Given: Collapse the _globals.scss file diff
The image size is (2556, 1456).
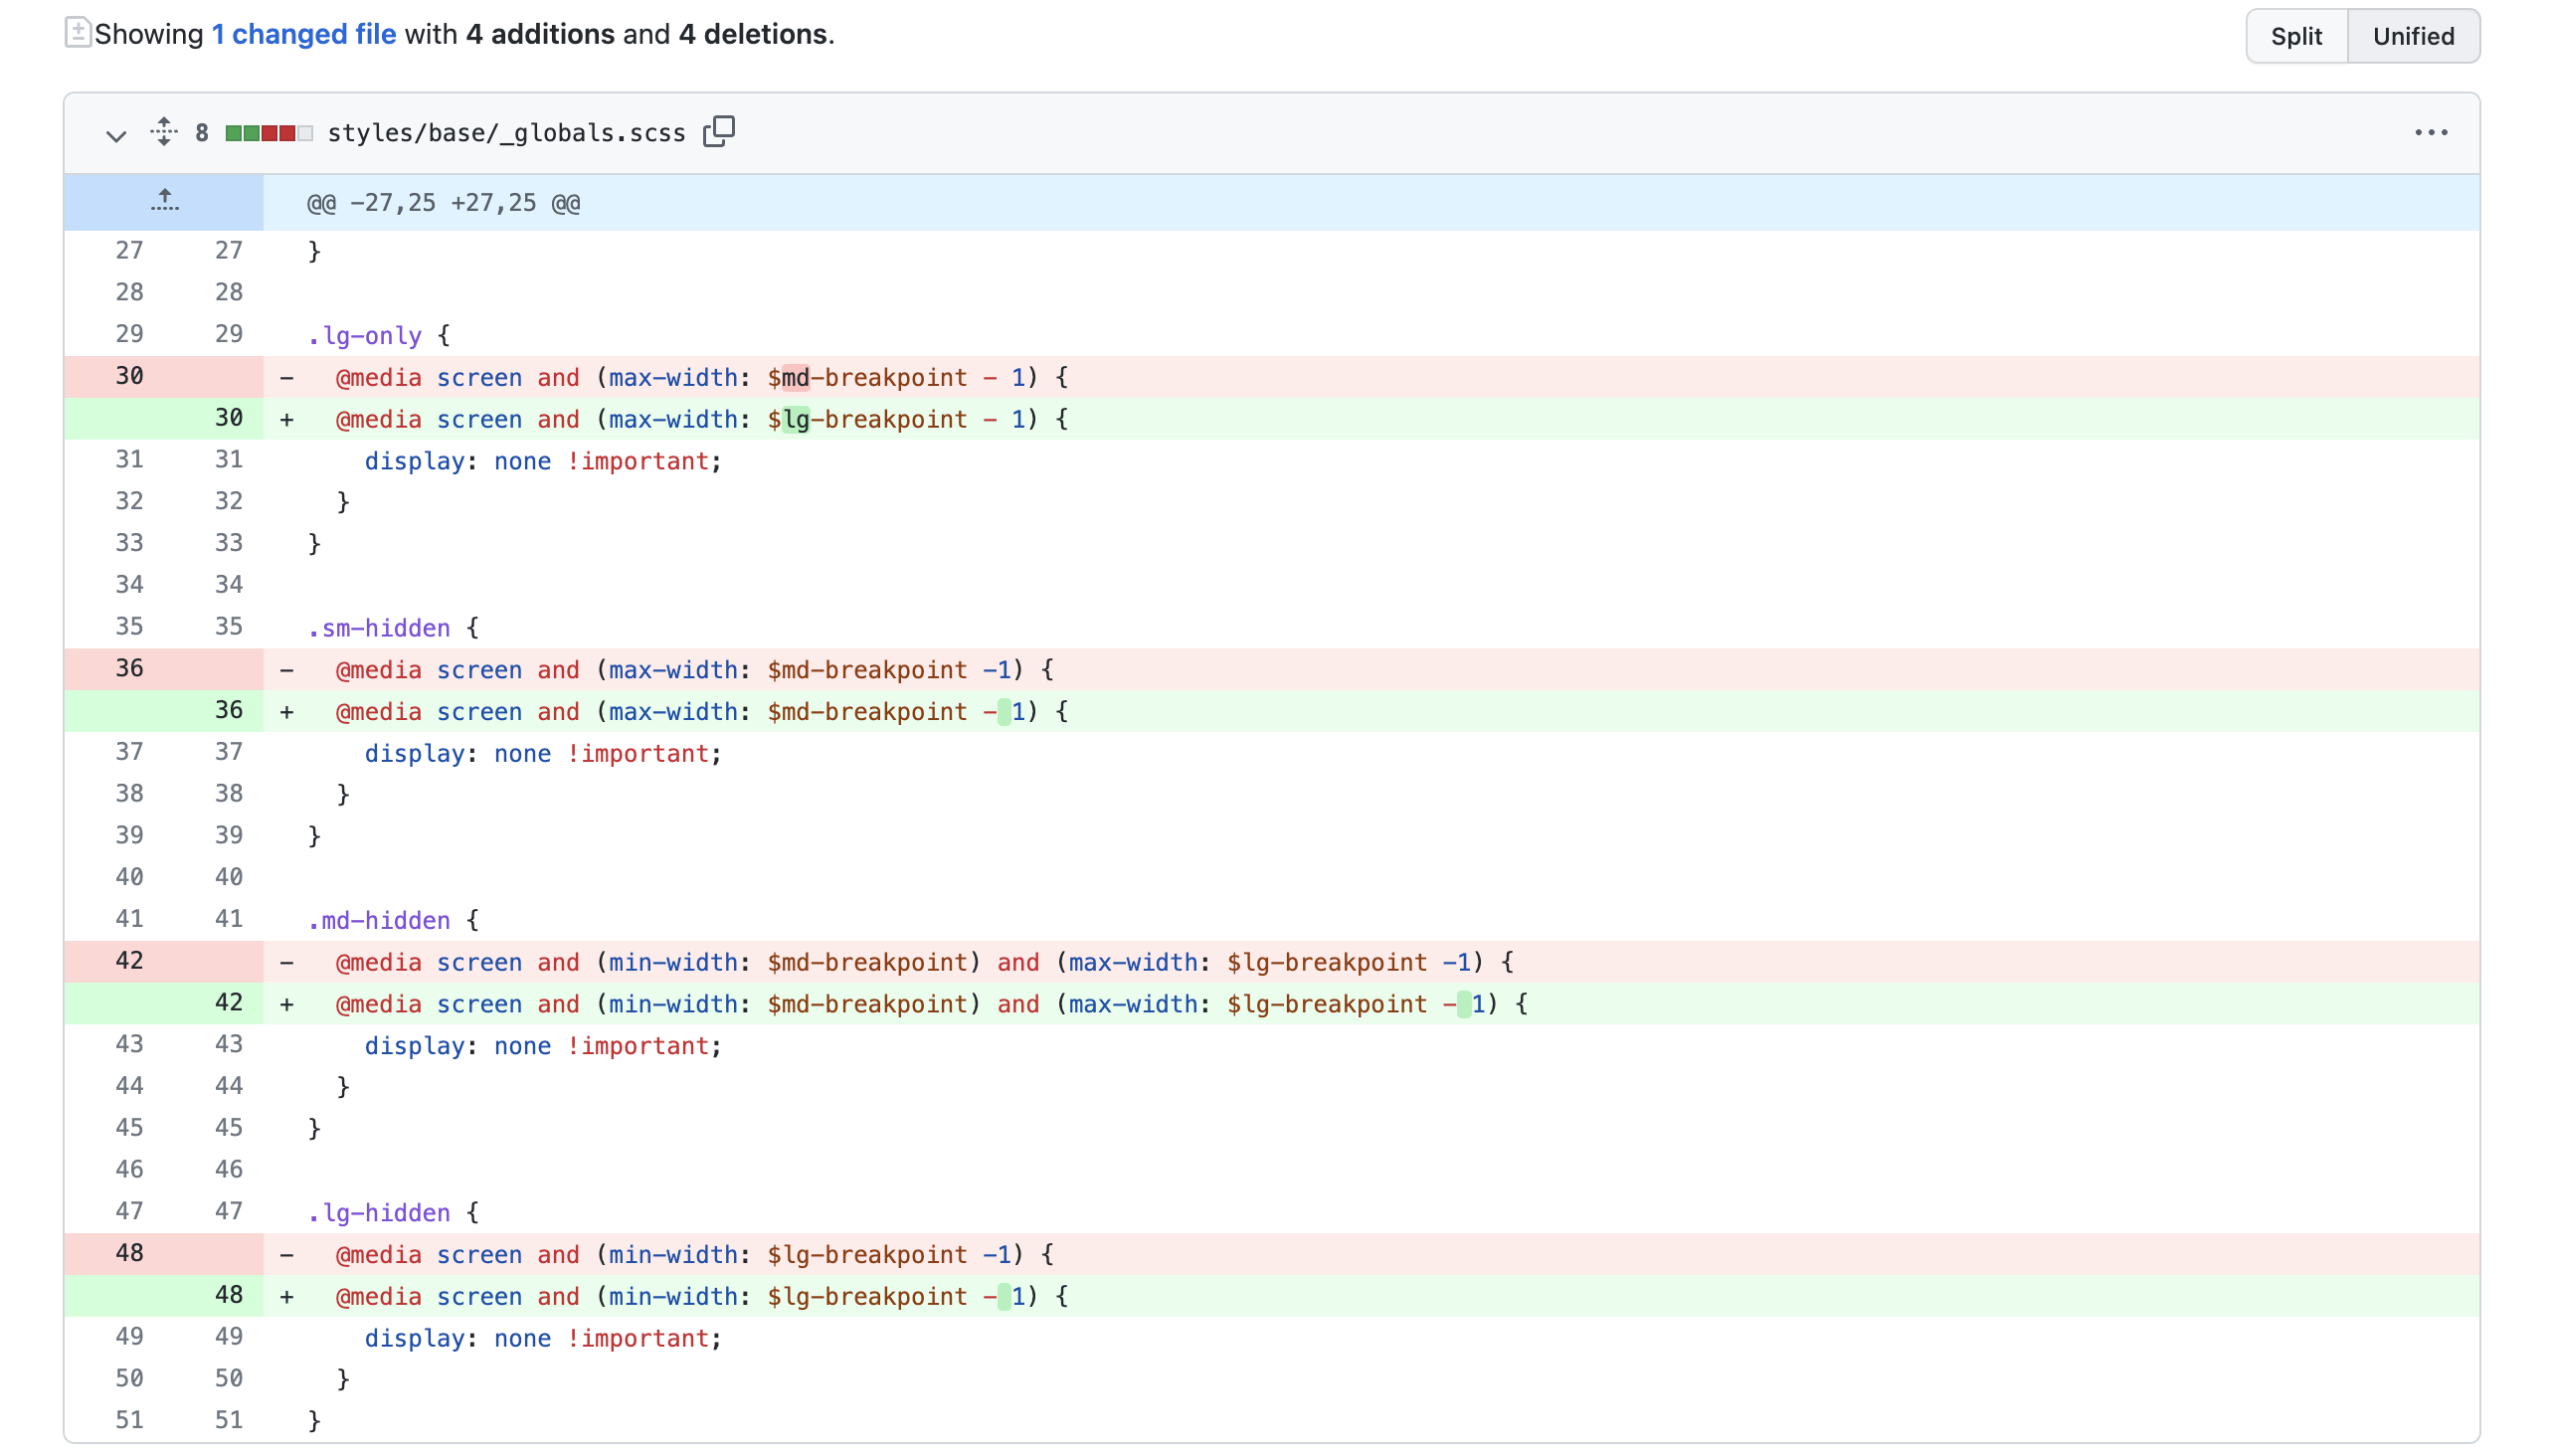Looking at the screenshot, I should (116, 134).
